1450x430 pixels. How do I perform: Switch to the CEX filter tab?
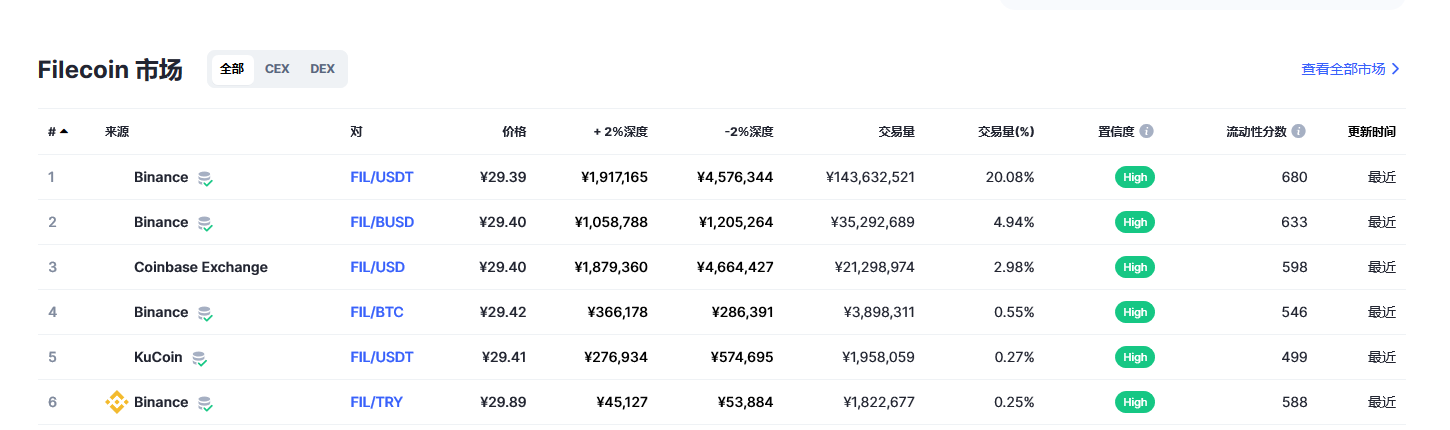tap(277, 69)
